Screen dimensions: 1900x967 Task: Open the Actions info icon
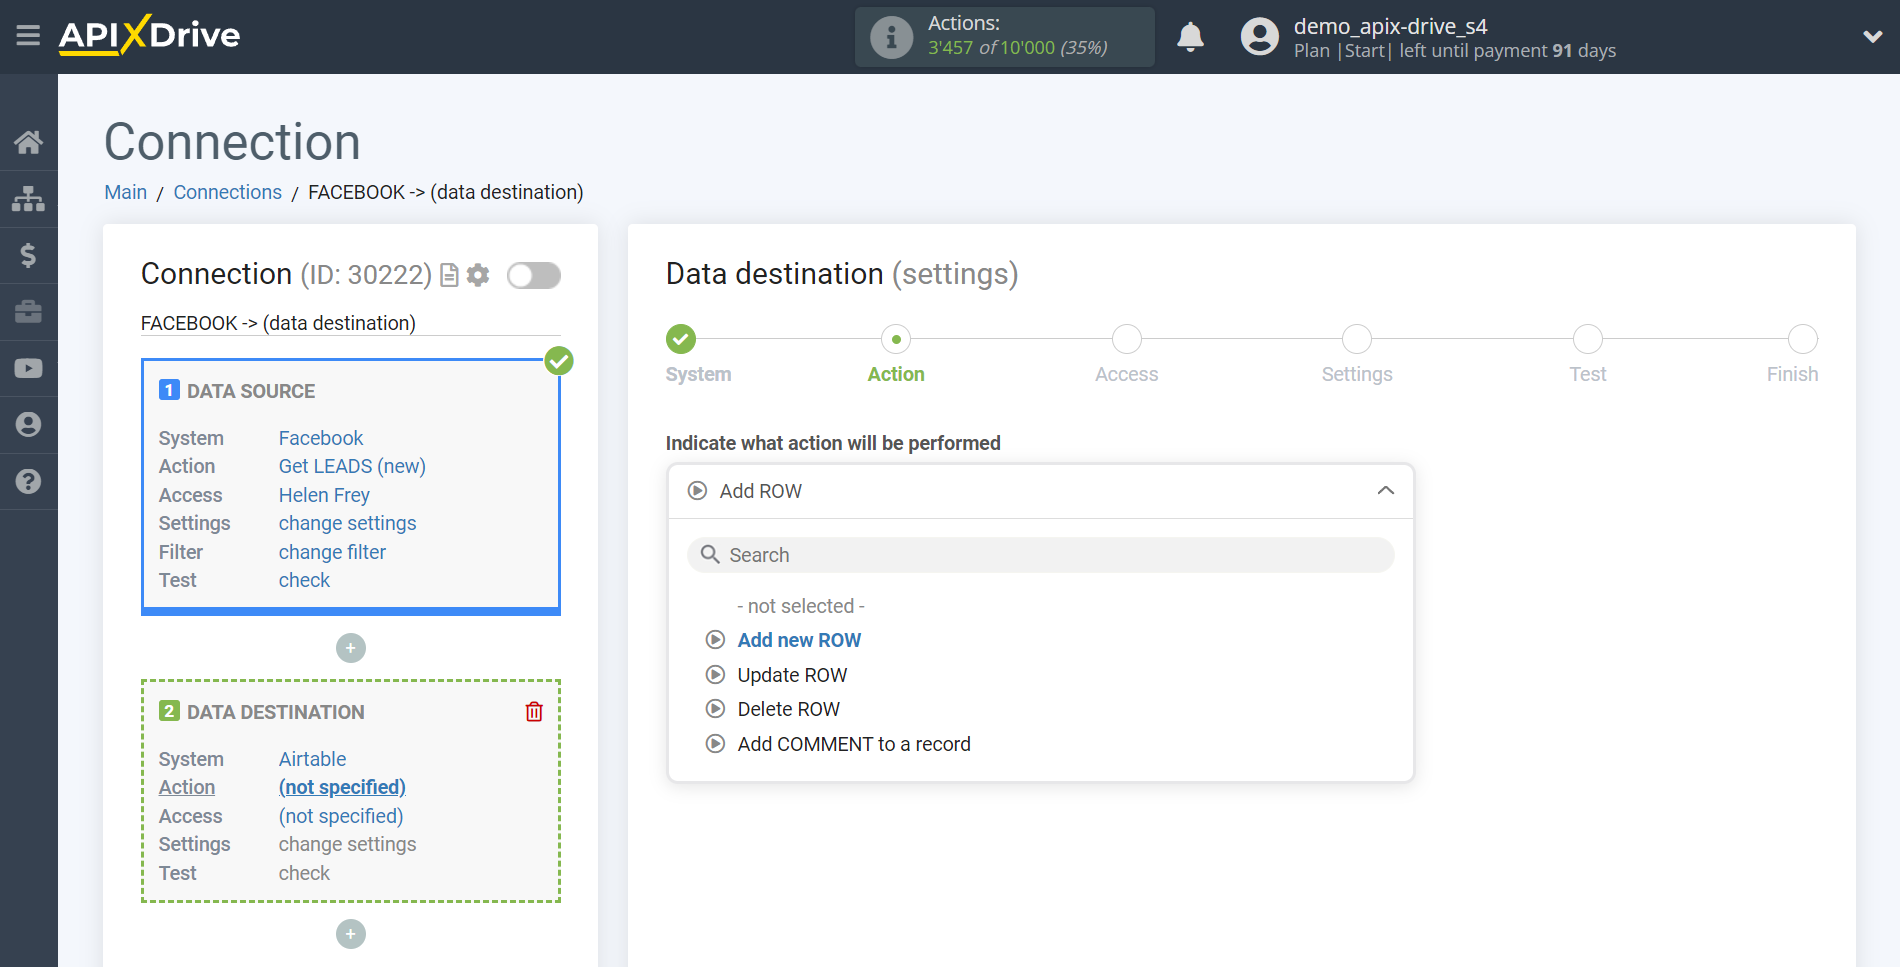pos(891,37)
